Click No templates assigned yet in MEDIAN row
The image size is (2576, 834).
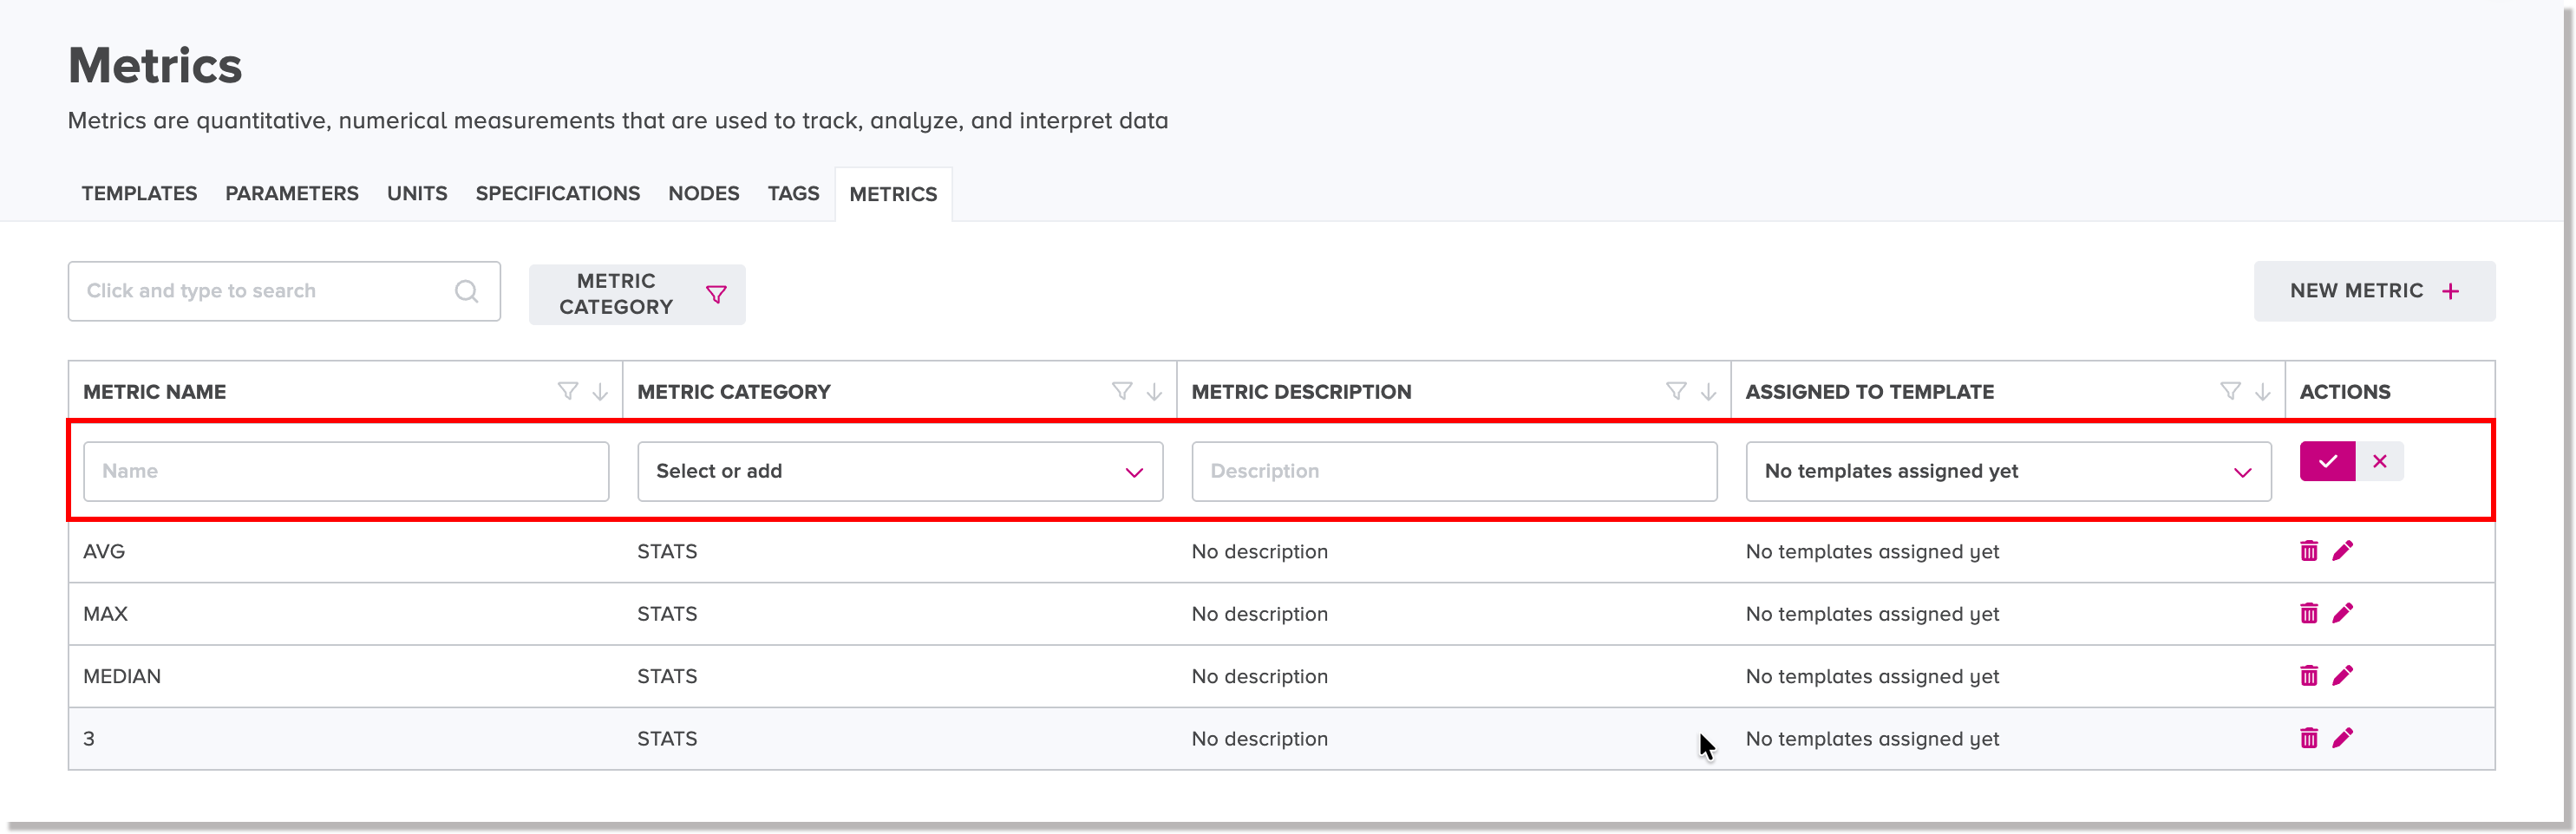[x=1872, y=676]
